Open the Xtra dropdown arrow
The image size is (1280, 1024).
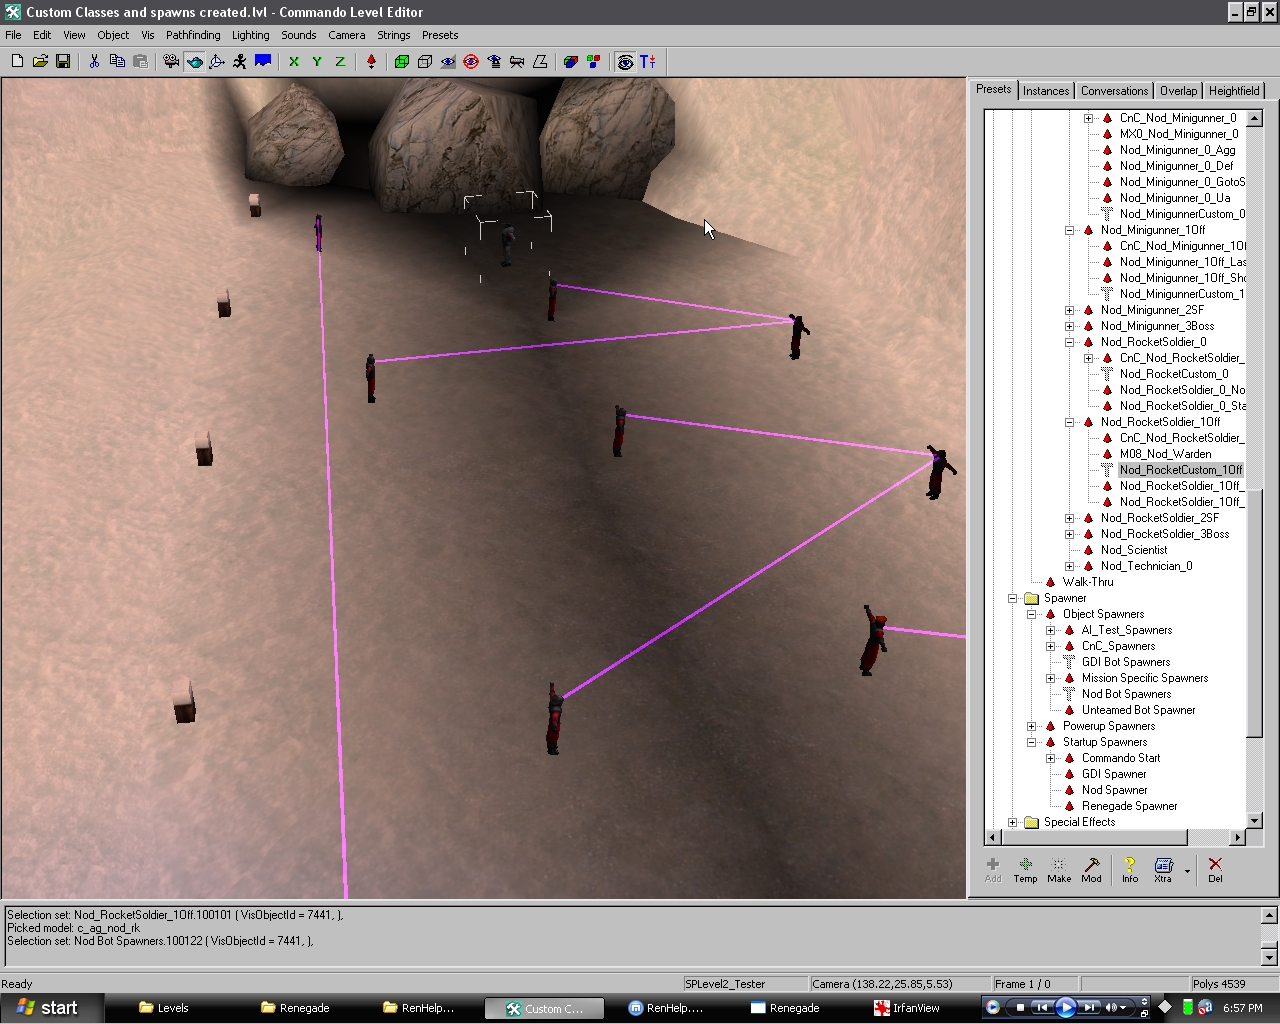[x=1187, y=870]
